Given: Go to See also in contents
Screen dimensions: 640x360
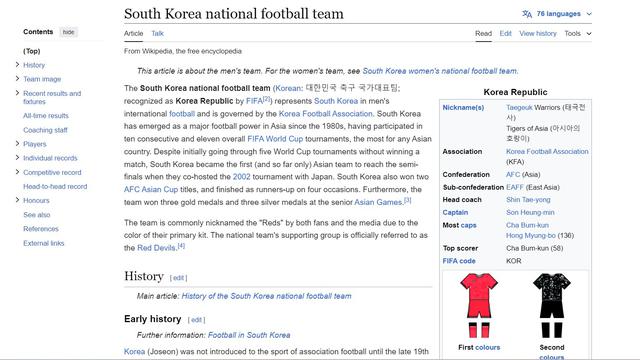Looking at the screenshot, I should pos(37,215).
